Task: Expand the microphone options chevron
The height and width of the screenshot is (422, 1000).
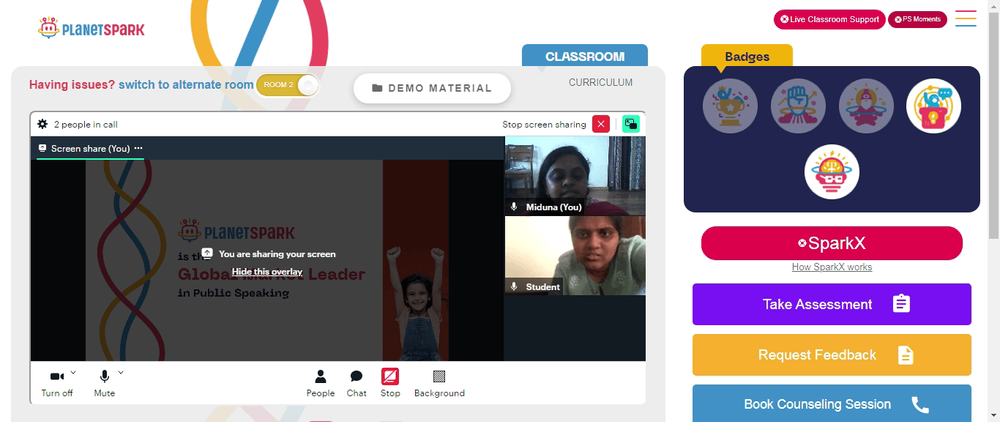Action: [121, 372]
